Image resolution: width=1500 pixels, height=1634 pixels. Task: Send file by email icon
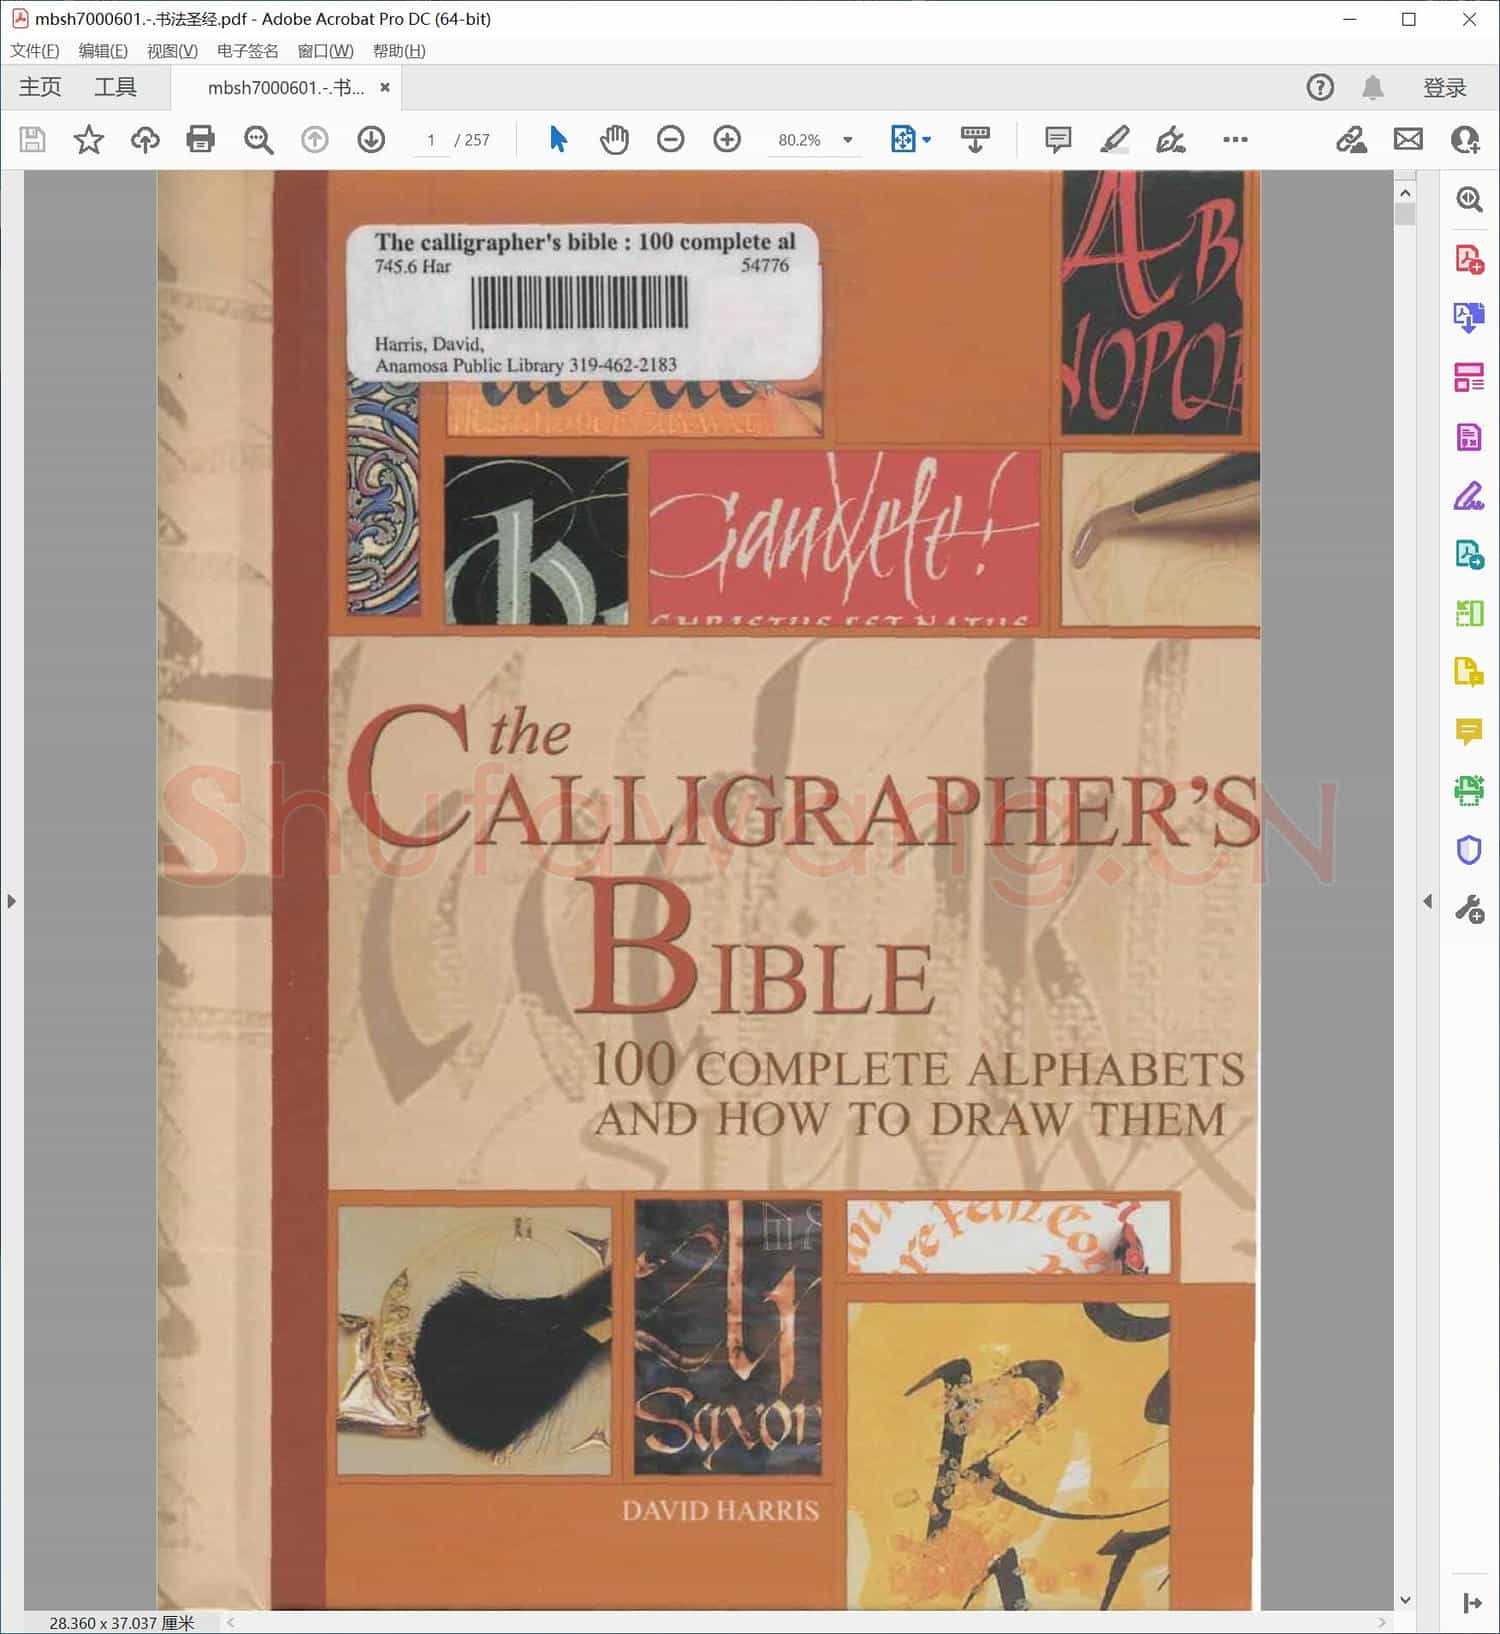click(1408, 139)
